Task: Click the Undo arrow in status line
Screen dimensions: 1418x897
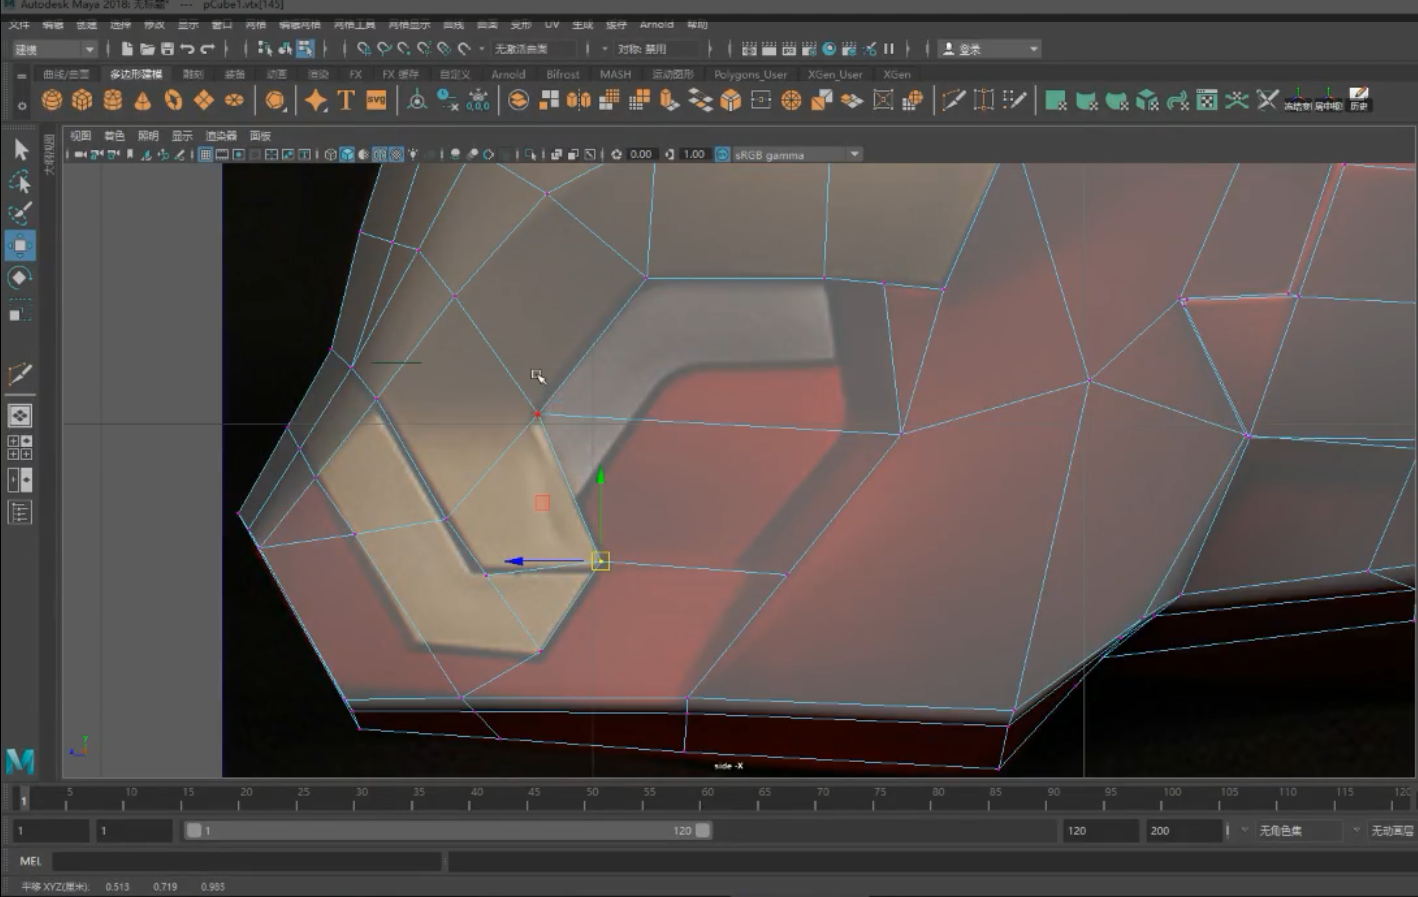Action: coord(187,48)
